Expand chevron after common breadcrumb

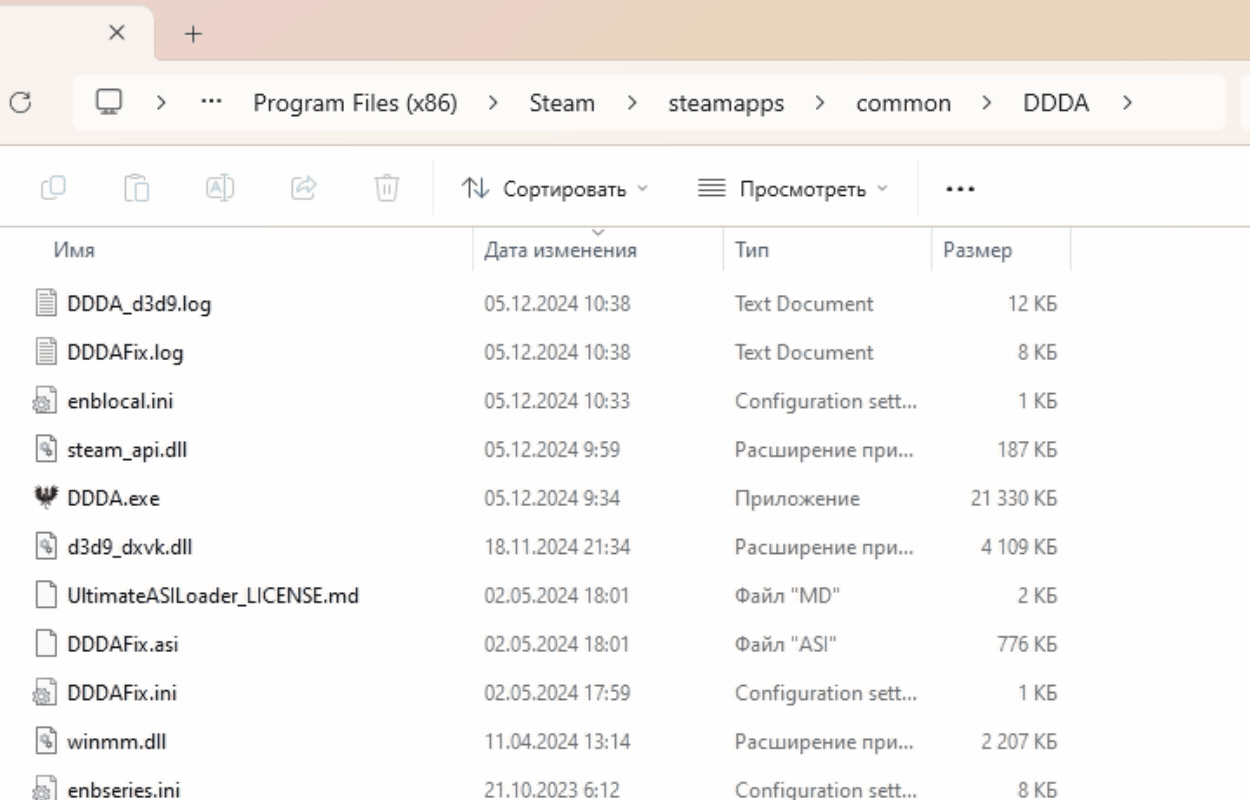point(987,103)
